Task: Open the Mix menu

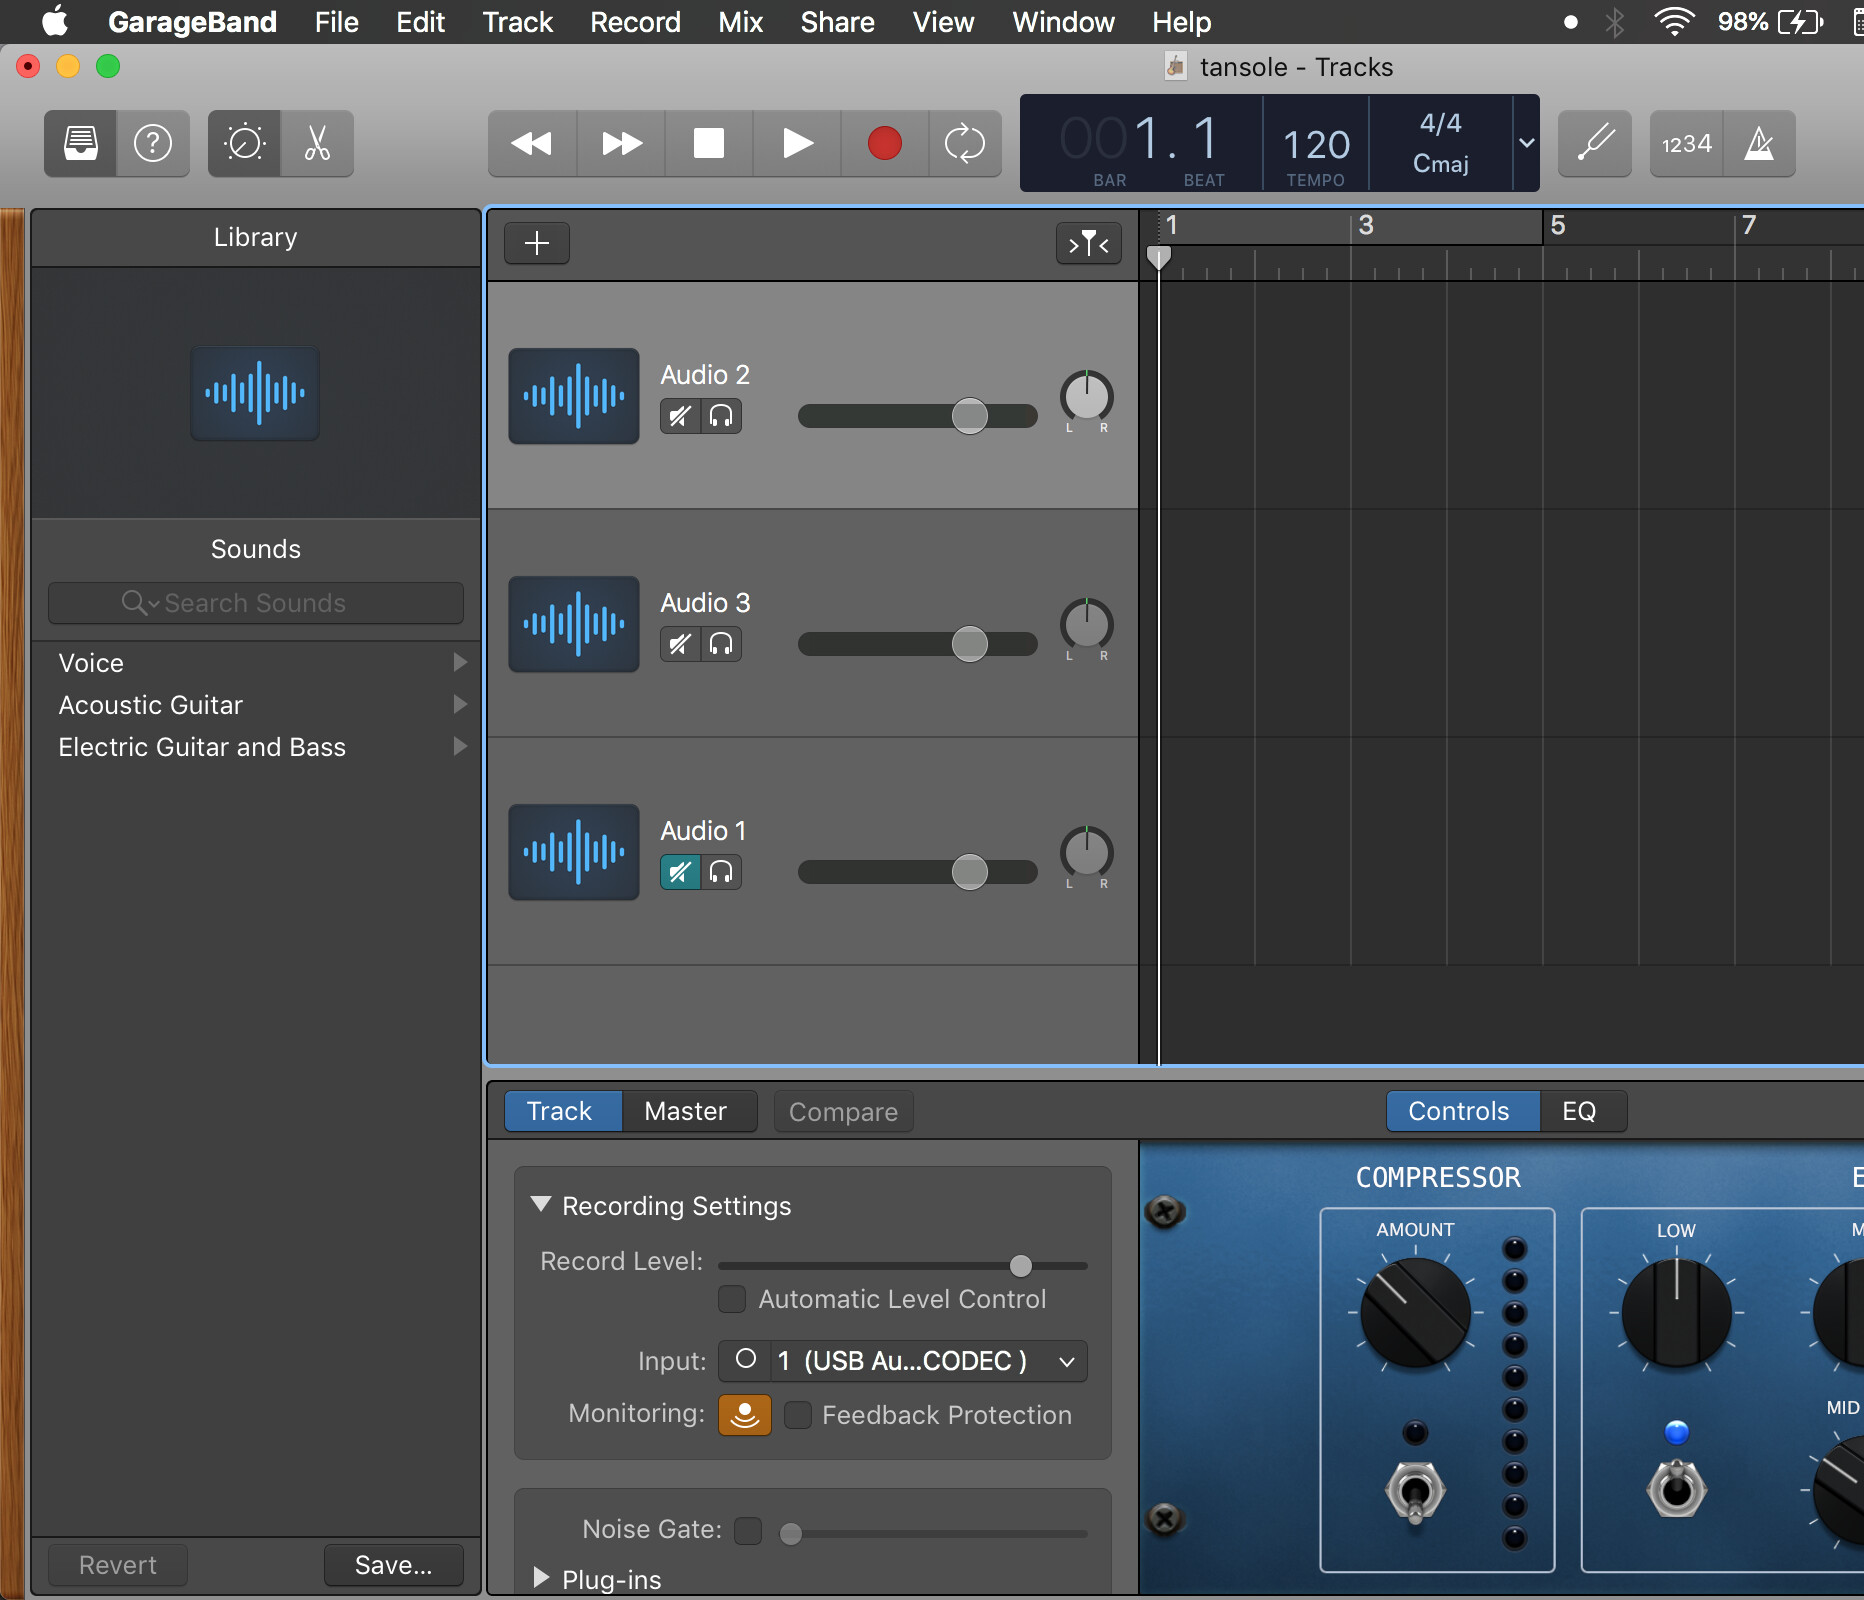Action: point(740,22)
